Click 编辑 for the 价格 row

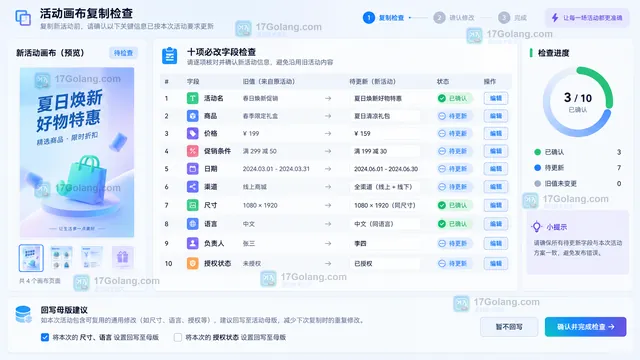496,133
